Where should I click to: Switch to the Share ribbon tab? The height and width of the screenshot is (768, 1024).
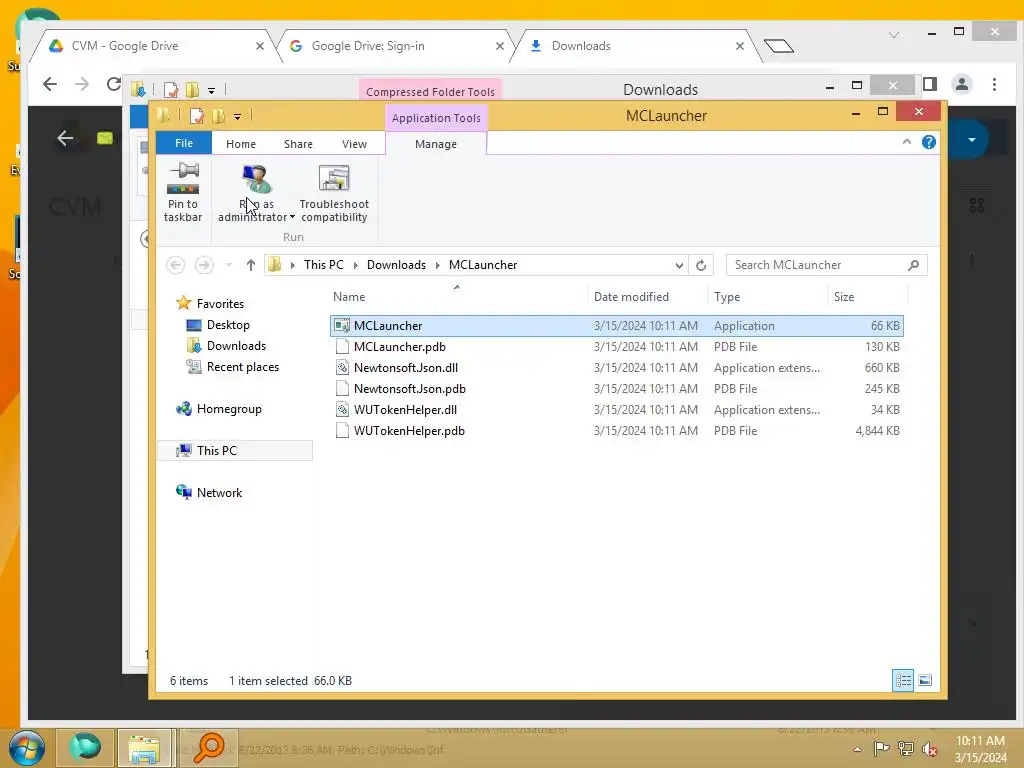[x=298, y=144]
